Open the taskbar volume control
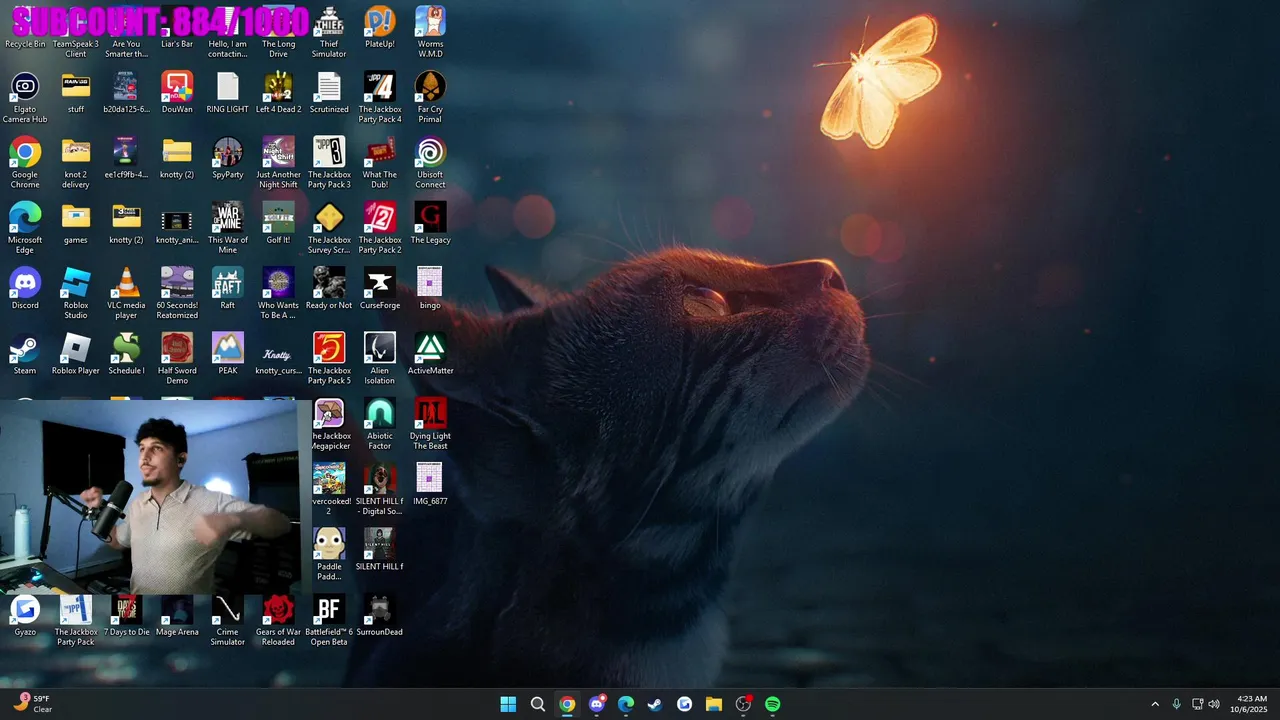The width and height of the screenshot is (1280, 720). [x=1214, y=704]
